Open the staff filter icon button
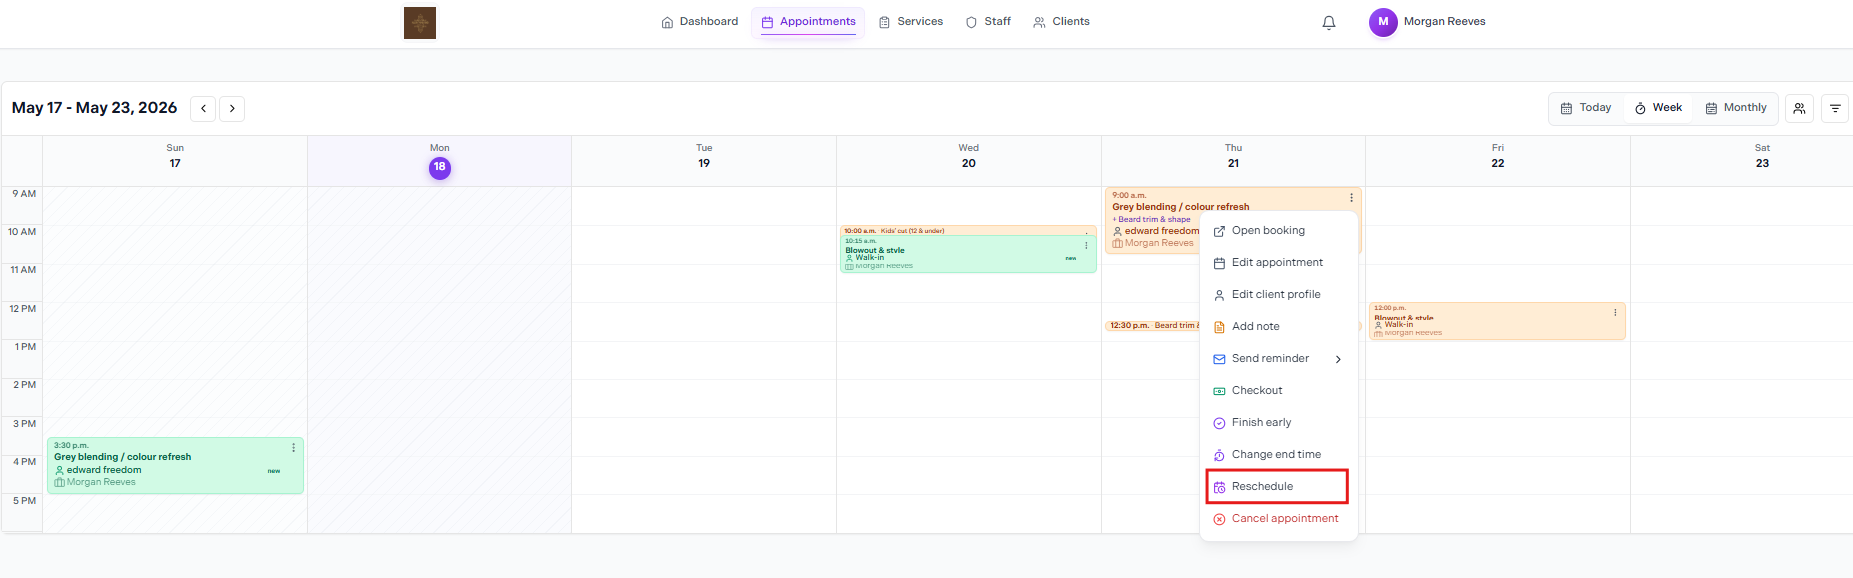Viewport: 1853px width, 578px height. pos(1799,108)
